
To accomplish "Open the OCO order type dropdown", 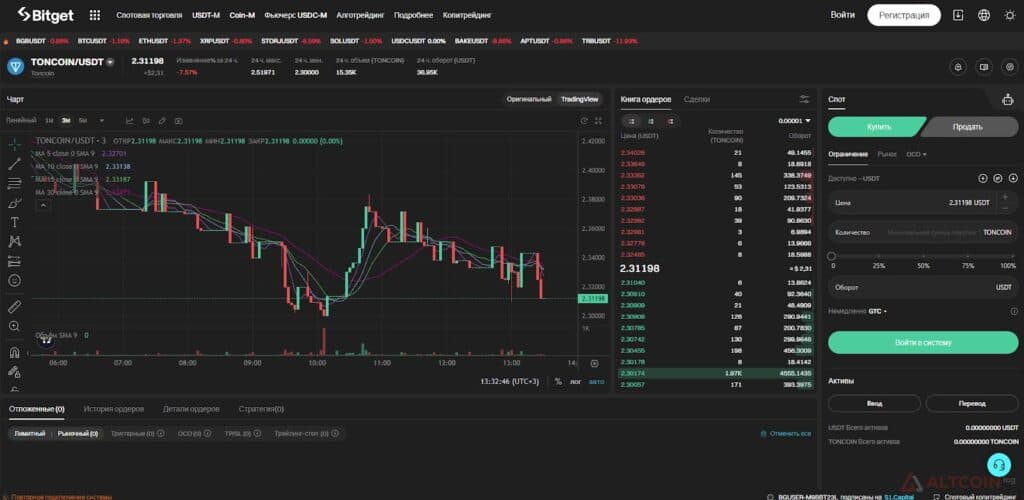I will point(916,154).
